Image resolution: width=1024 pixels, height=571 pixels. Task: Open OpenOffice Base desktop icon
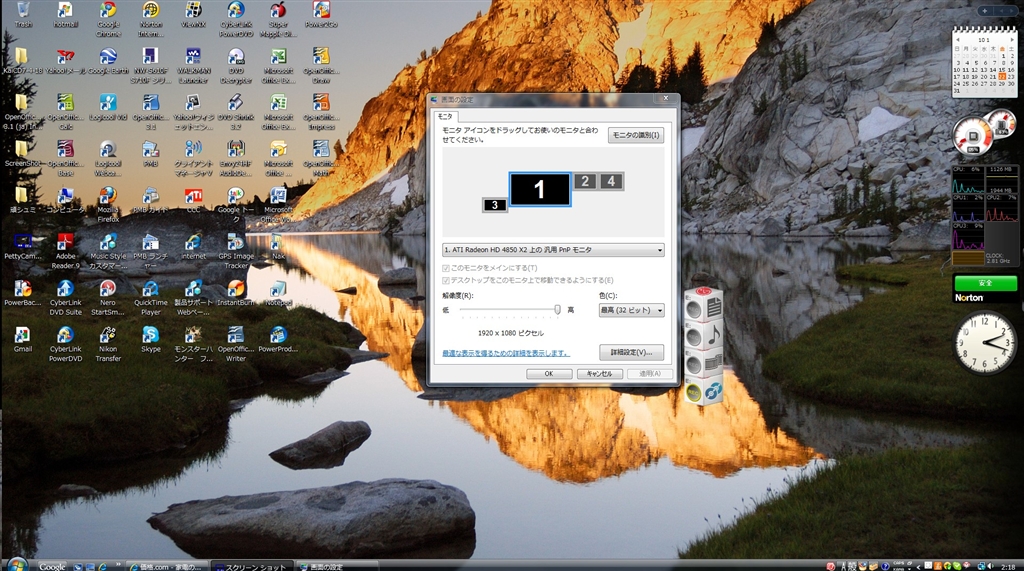[65, 158]
